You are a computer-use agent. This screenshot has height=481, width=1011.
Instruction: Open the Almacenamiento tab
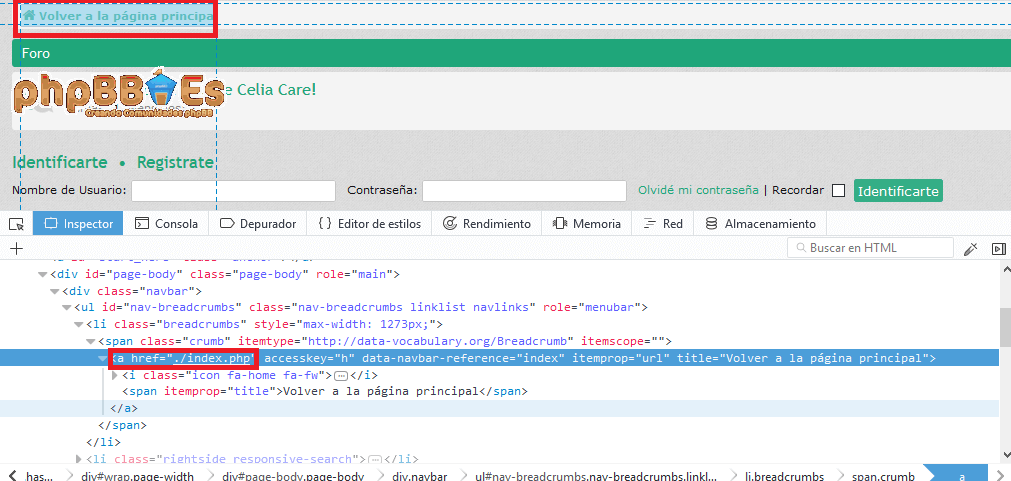(x=760, y=224)
